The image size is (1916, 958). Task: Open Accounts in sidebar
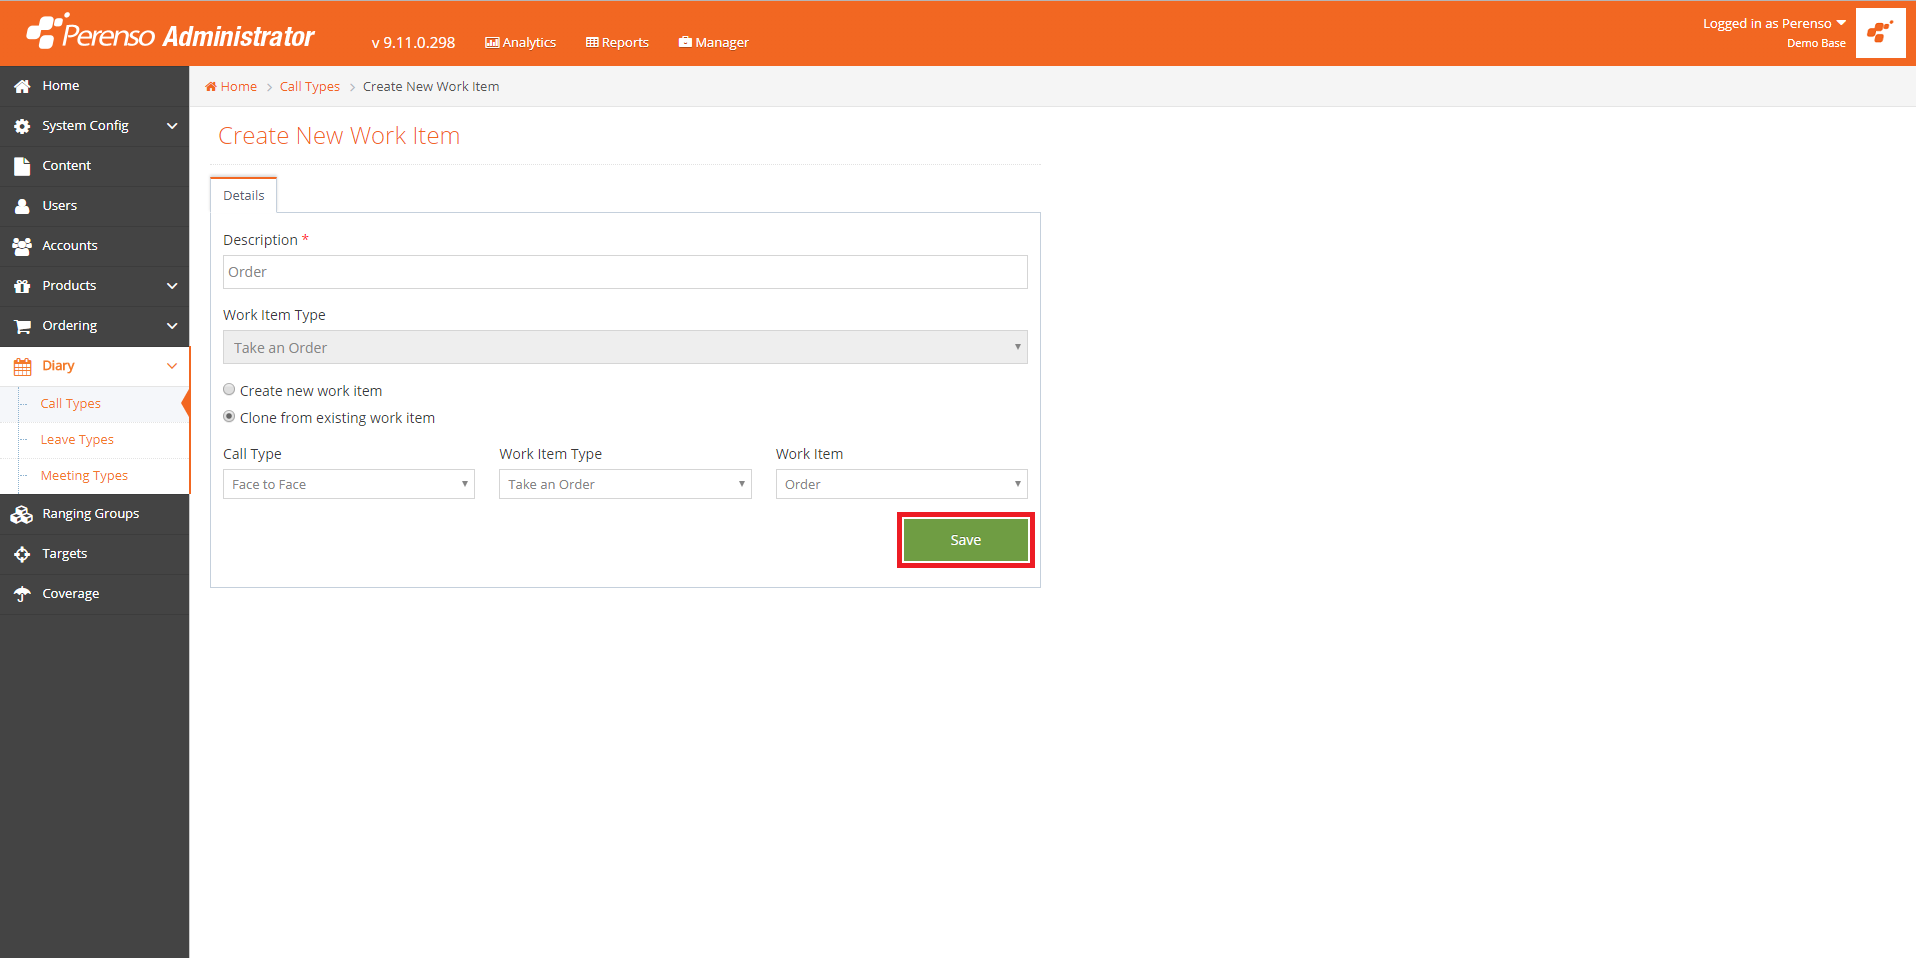tap(94, 246)
